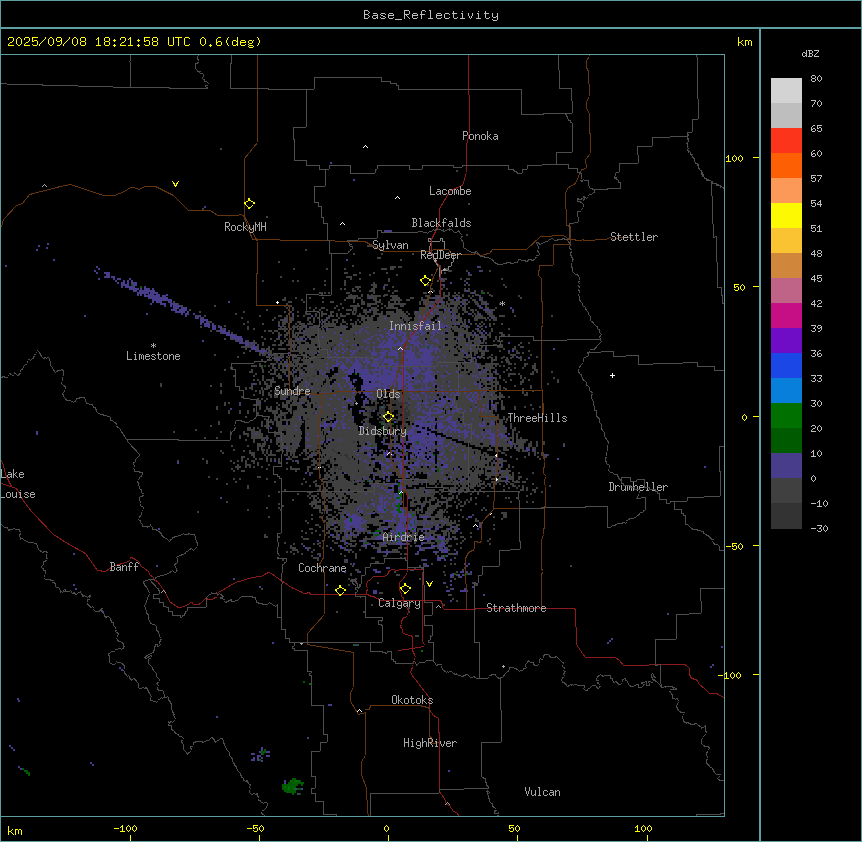
Task: Click the Okotoks label
Action: (x=412, y=700)
